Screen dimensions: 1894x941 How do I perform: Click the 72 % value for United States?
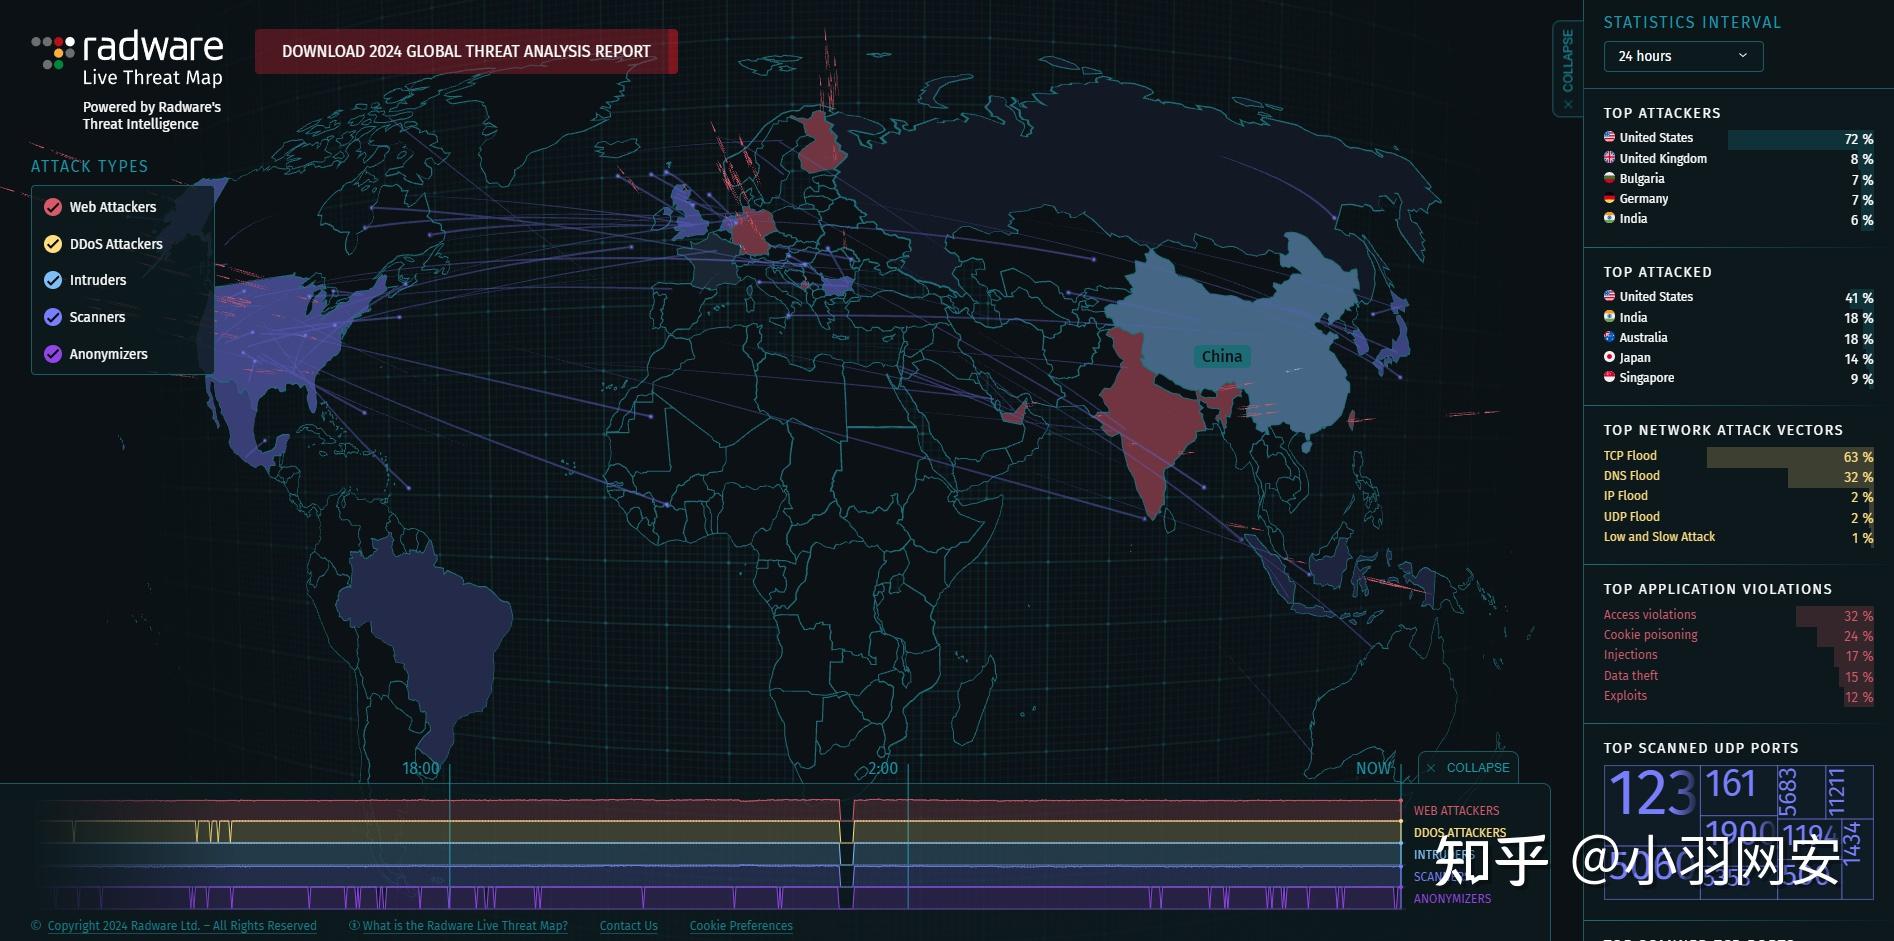click(x=1859, y=139)
